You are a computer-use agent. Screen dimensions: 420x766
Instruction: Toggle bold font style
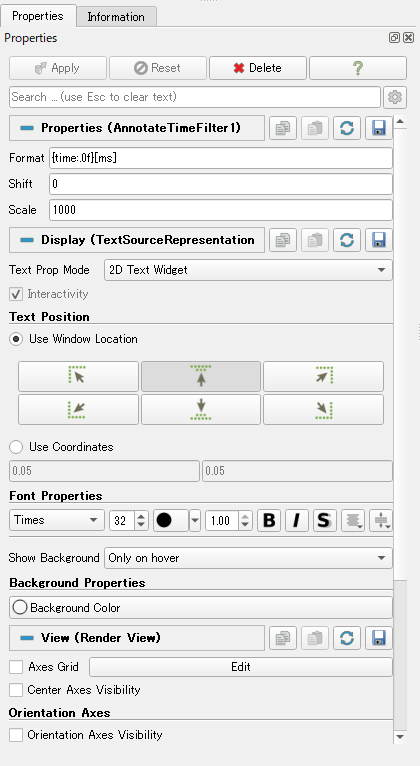pyautogui.click(x=269, y=520)
